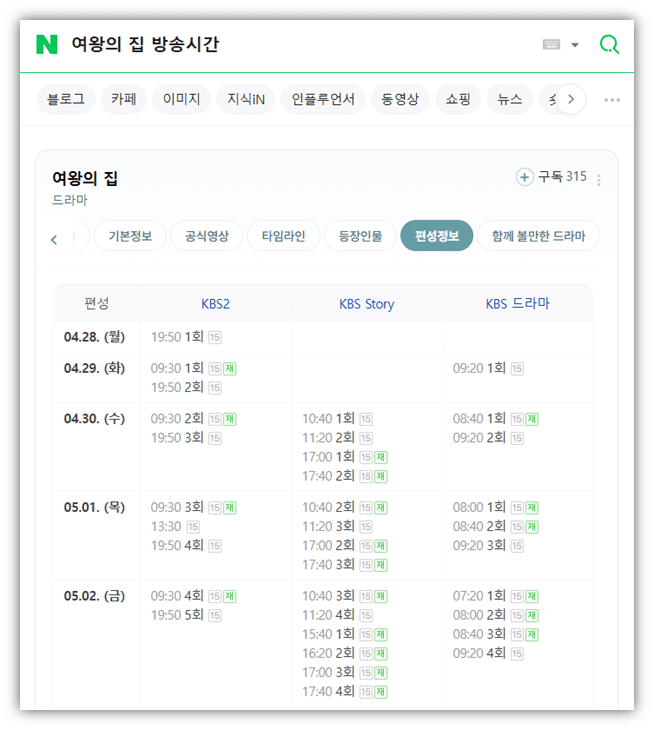Select the 지식iN search tab
Image resolution: width=654 pixels, height=730 pixels.
pyautogui.click(x=246, y=99)
